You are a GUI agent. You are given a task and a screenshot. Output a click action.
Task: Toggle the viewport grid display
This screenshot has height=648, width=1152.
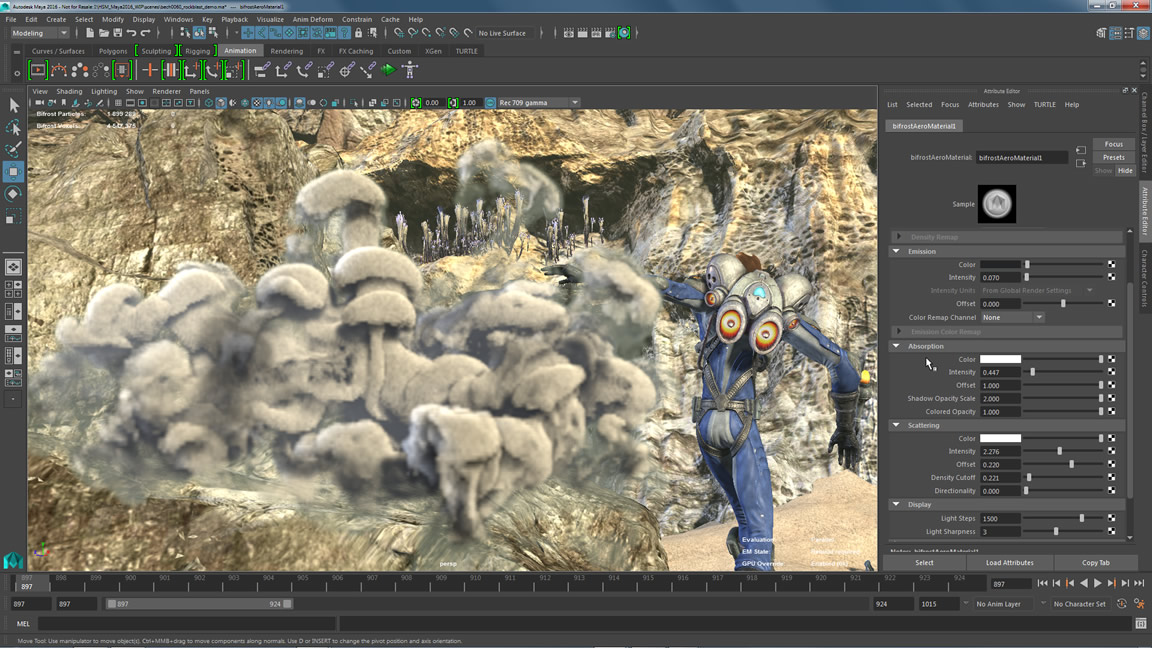[x=118, y=103]
